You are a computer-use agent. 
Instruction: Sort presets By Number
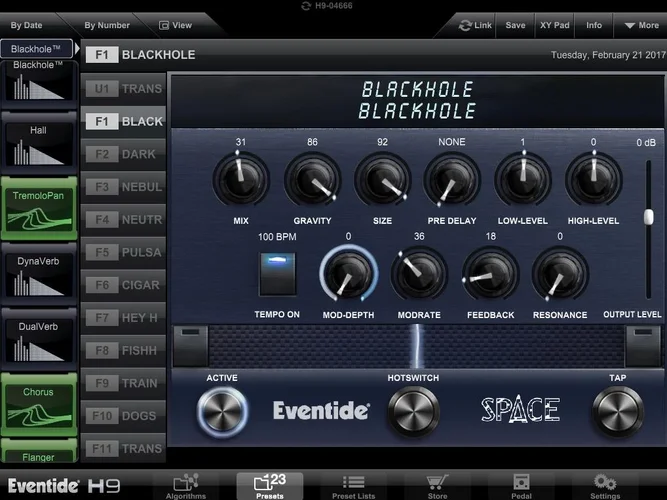[107, 25]
